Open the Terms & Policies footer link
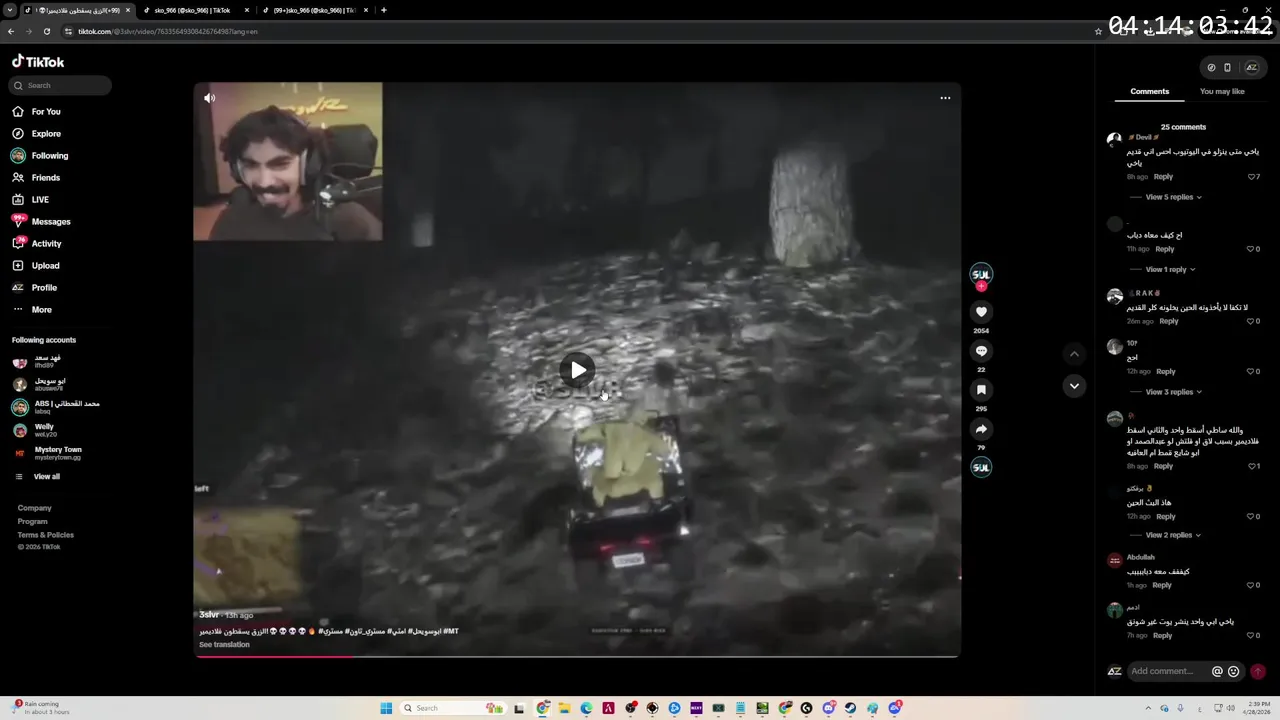Screen dimensions: 1280x720 (45, 535)
